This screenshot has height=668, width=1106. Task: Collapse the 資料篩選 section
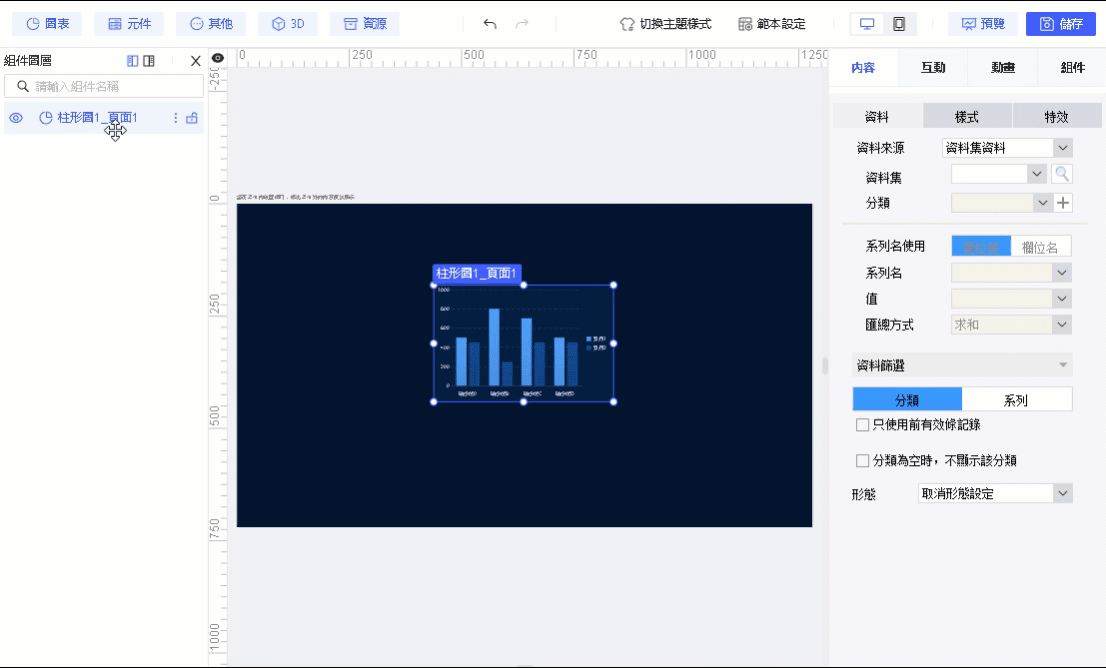click(962, 365)
